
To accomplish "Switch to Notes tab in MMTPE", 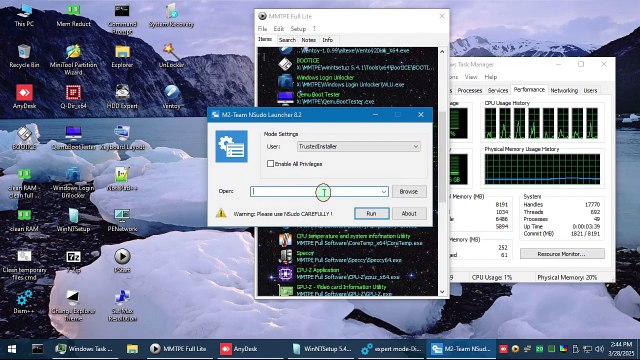I will coord(308,40).
